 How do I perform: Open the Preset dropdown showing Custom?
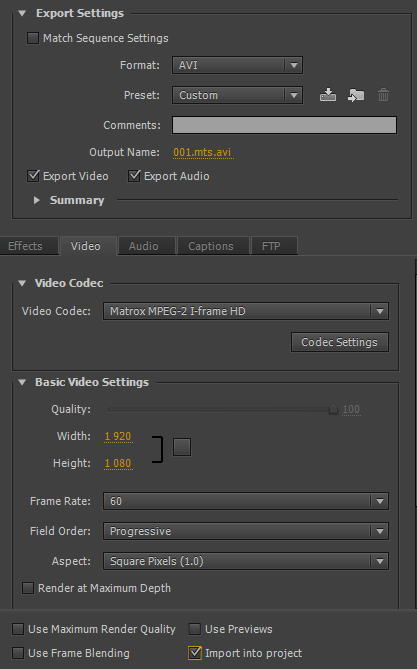coord(237,95)
